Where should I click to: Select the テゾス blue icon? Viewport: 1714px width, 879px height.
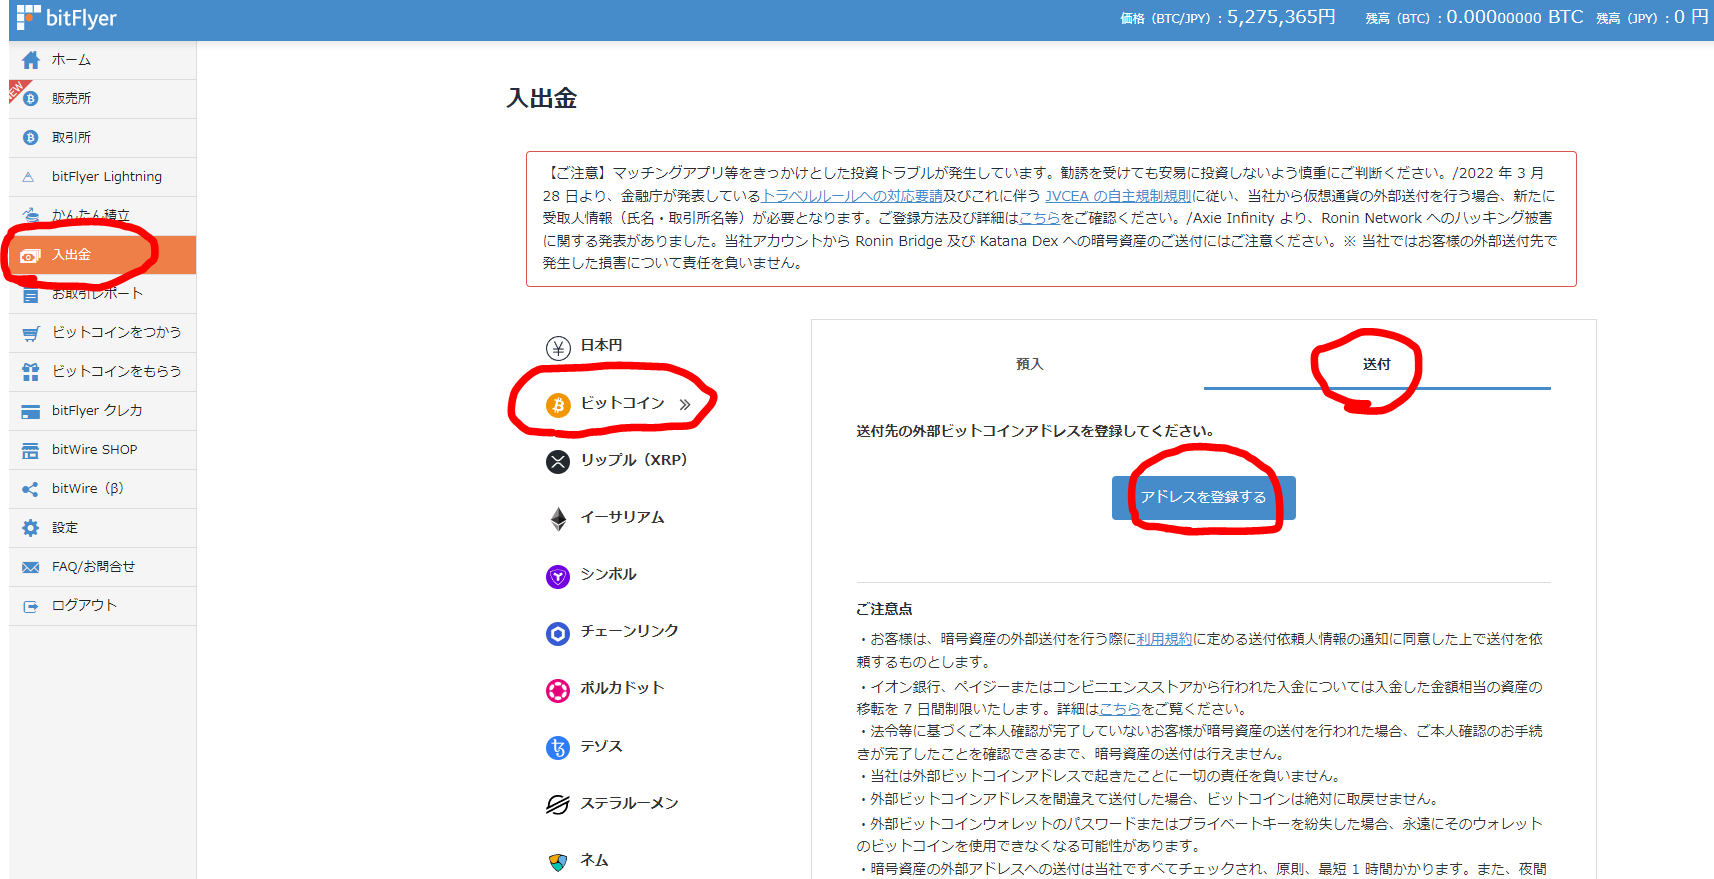tap(558, 748)
